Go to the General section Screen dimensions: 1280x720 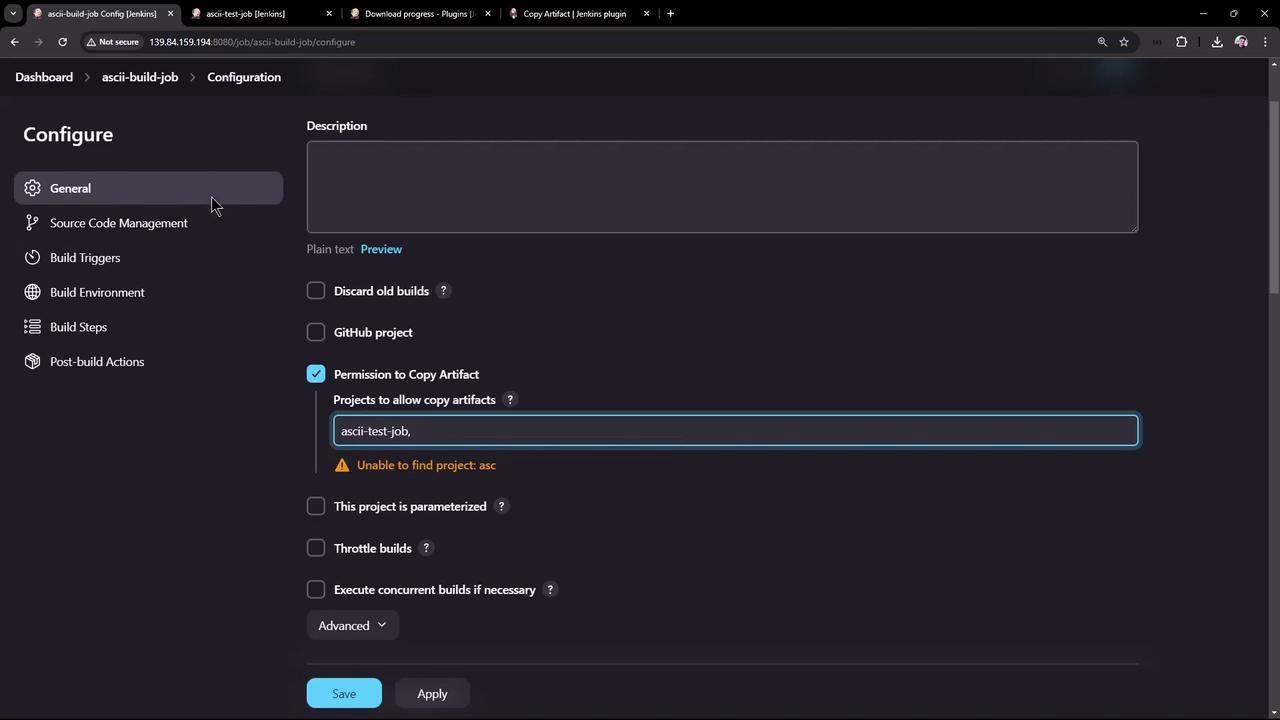[x=149, y=188]
